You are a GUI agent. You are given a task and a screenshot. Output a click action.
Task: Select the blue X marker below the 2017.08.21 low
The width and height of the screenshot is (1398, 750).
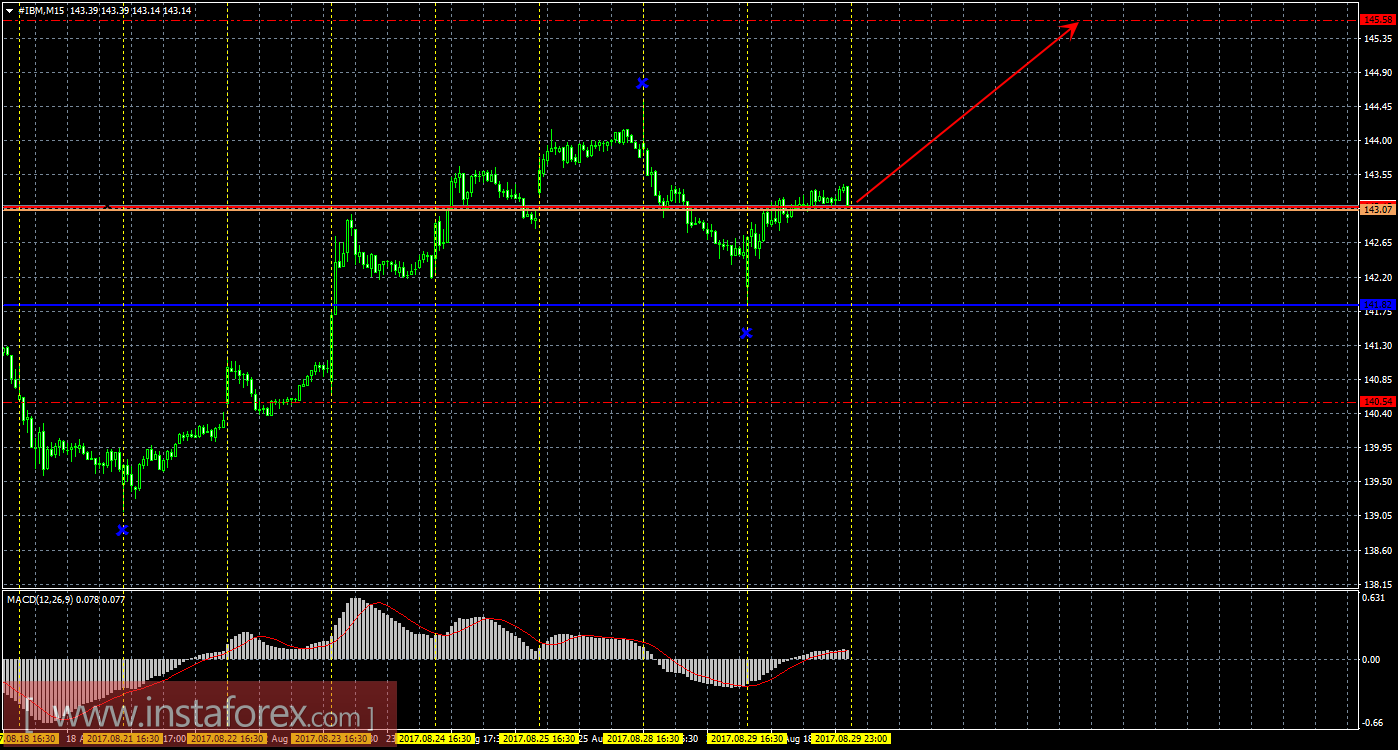pos(122,529)
